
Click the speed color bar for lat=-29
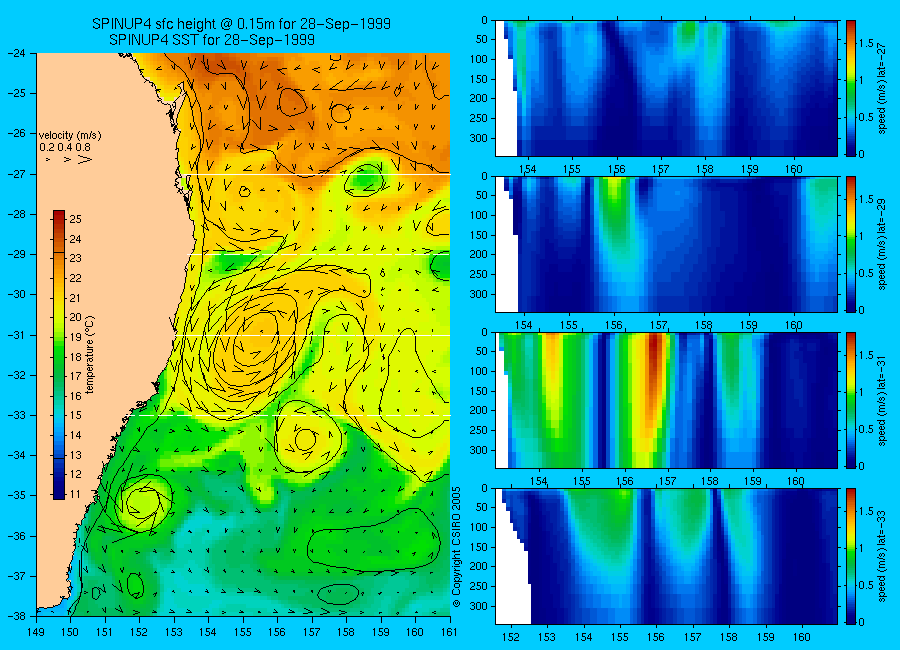point(851,244)
